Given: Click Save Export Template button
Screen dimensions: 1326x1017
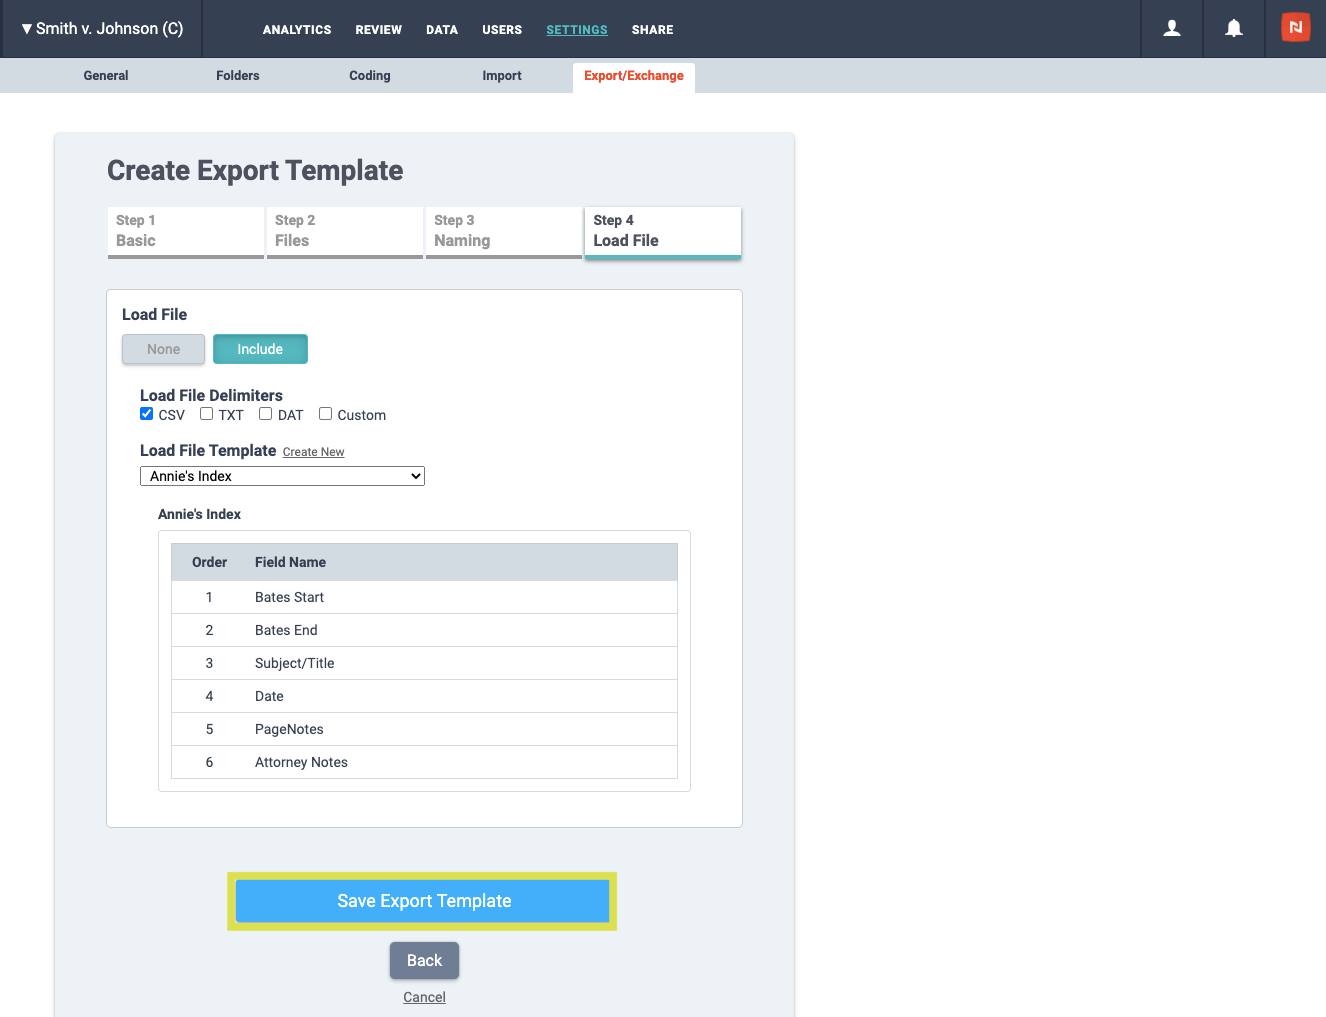Looking at the screenshot, I should [x=422, y=901].
